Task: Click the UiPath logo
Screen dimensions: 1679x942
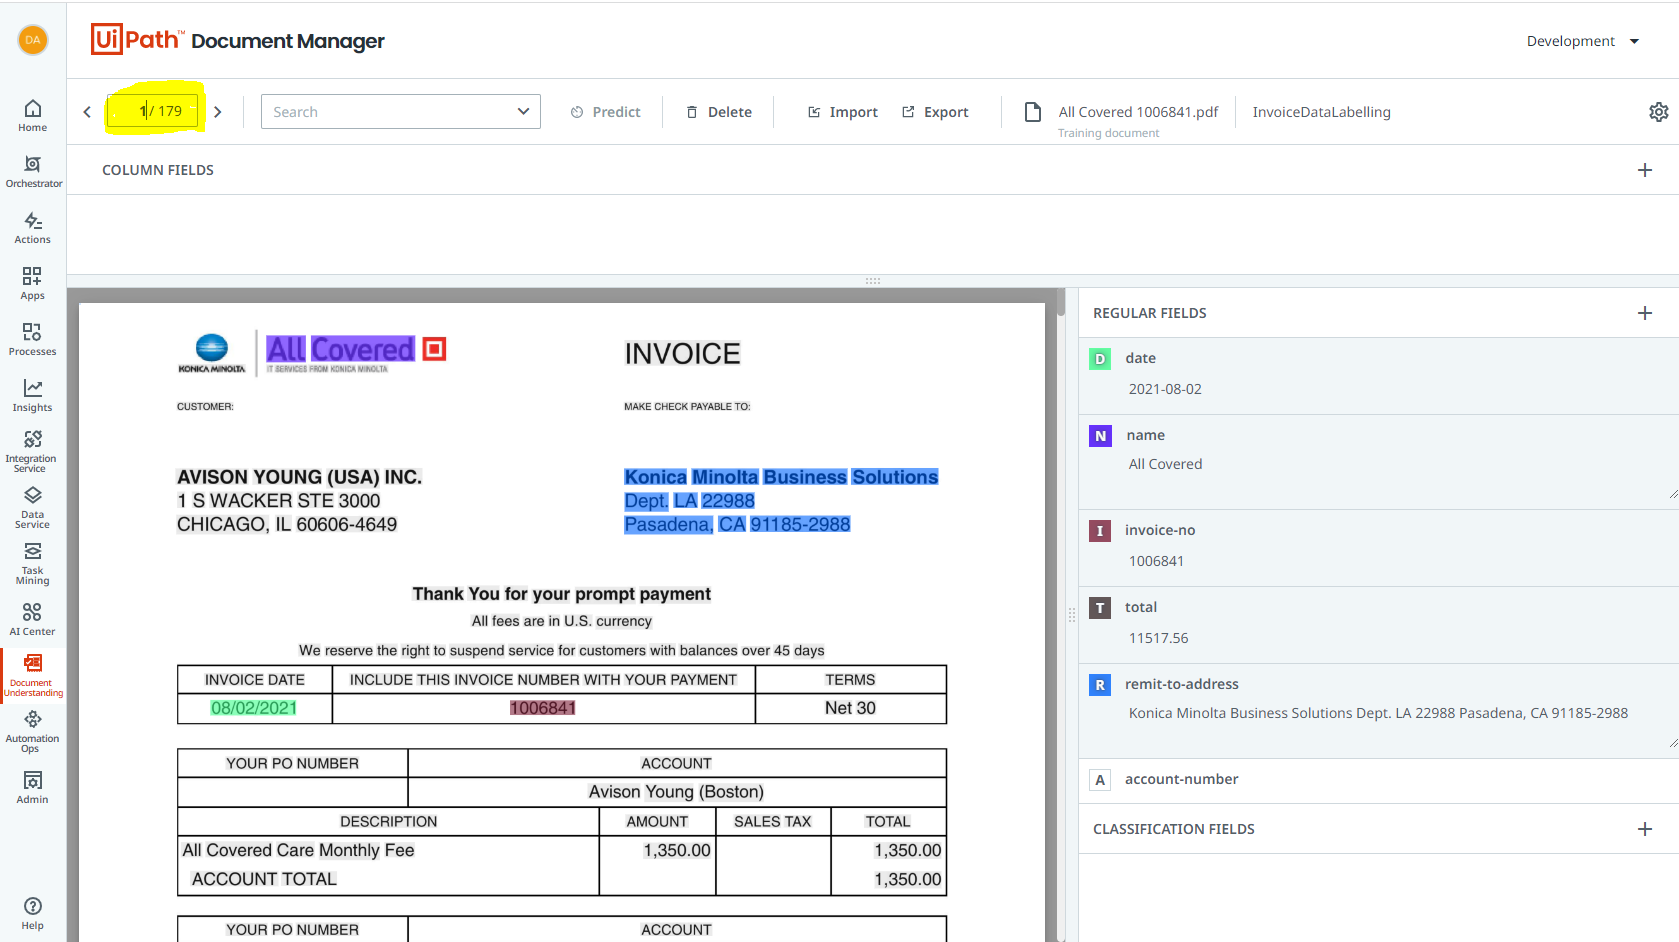Action: [x=137, y=39]
